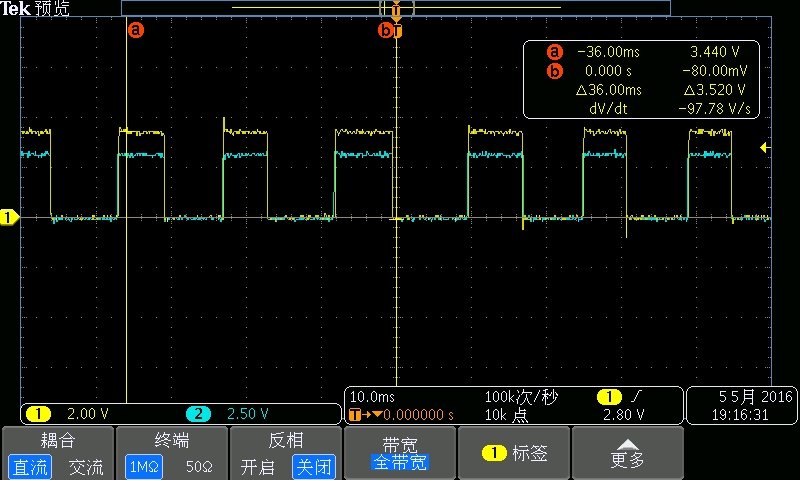Click the Δ36.00ms time delta
Viewport: 800px width, 480px height.
[609, 90]
